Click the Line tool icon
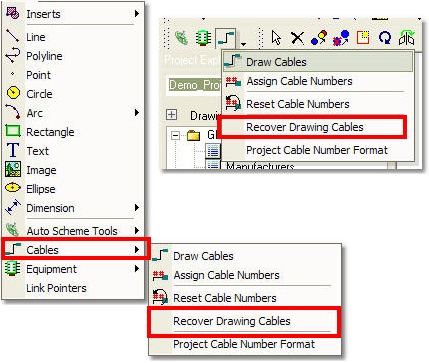The image size is (429, 363). pyautogui.click(x=13, y=36)
